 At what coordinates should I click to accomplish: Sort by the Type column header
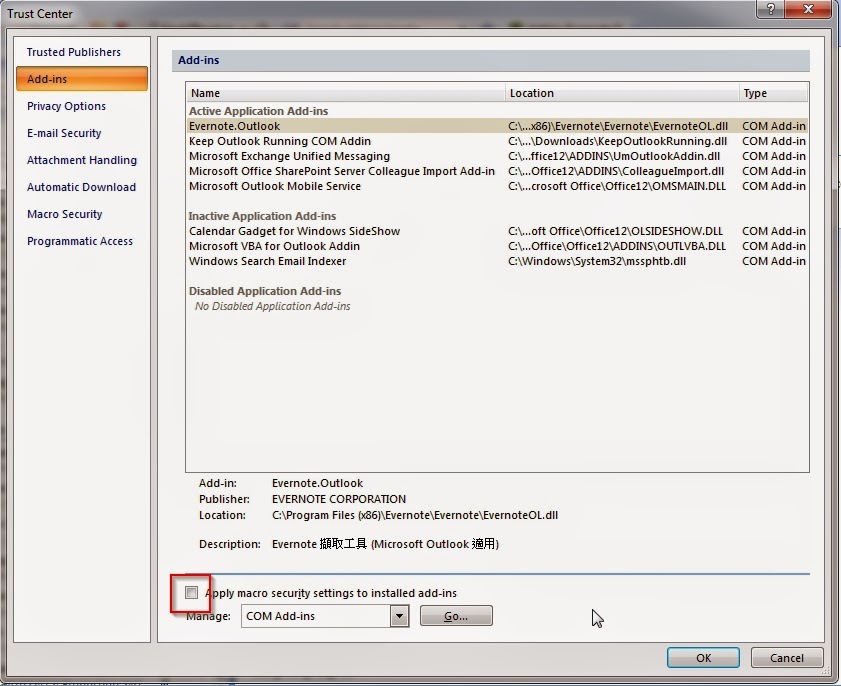pyautogui.click(x=773, y=93)
